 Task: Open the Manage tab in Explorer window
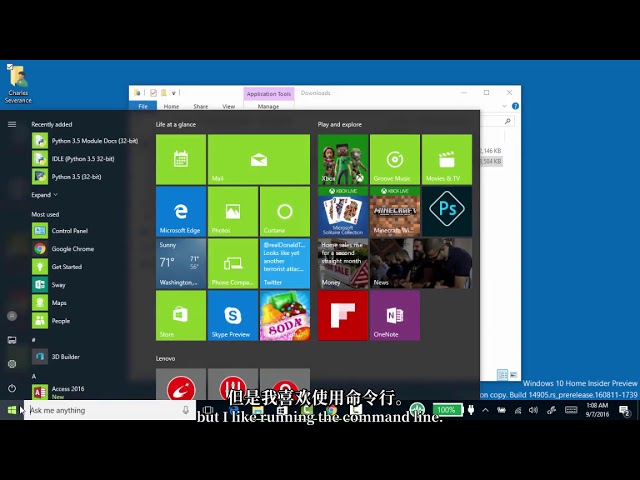(x=268, y=107)
